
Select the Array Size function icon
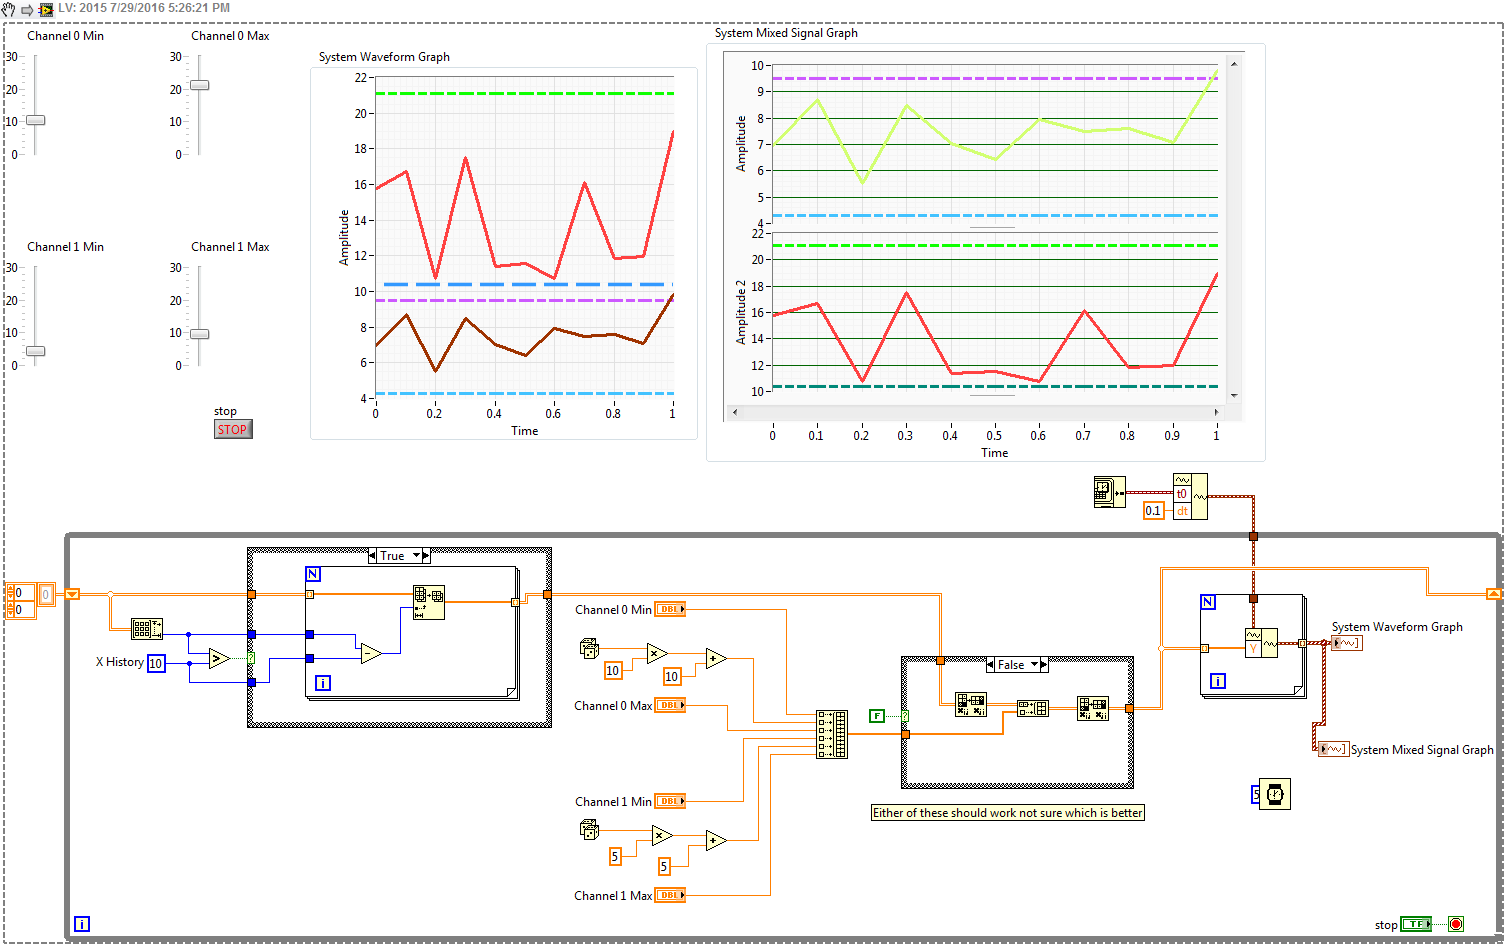point(147,629)
